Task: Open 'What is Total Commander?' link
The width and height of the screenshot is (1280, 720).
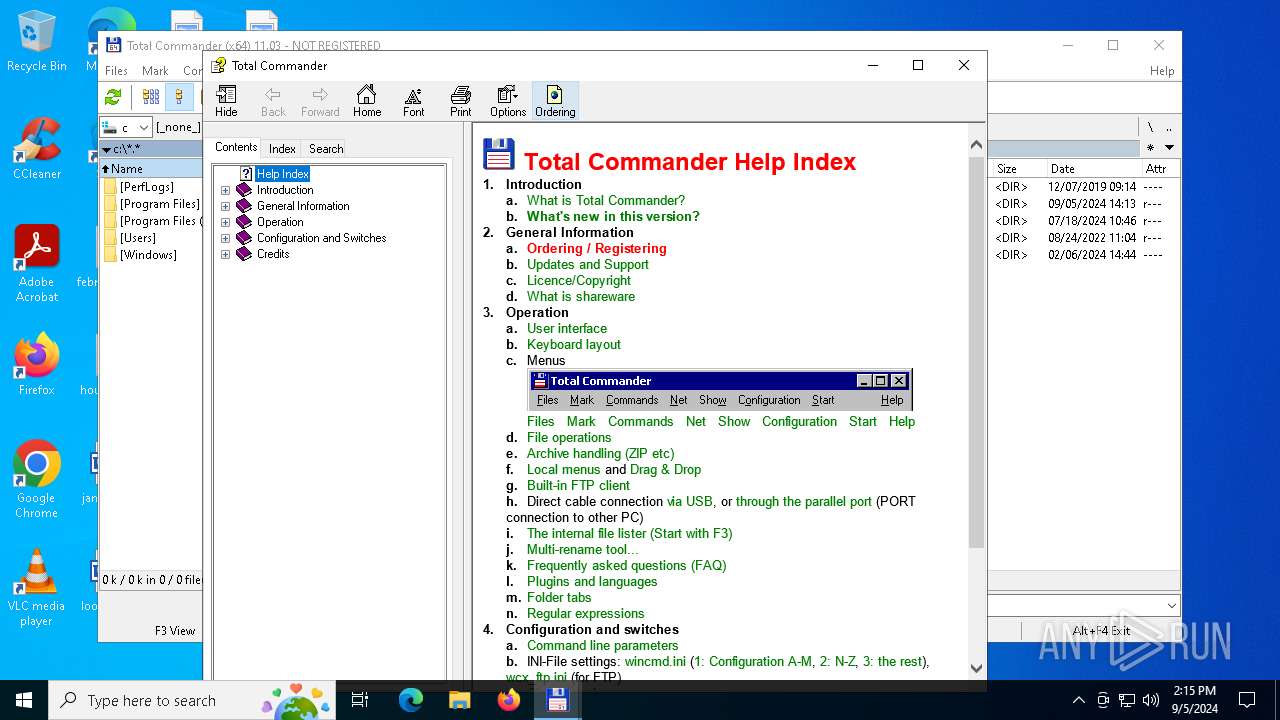Action: point(606,200)
